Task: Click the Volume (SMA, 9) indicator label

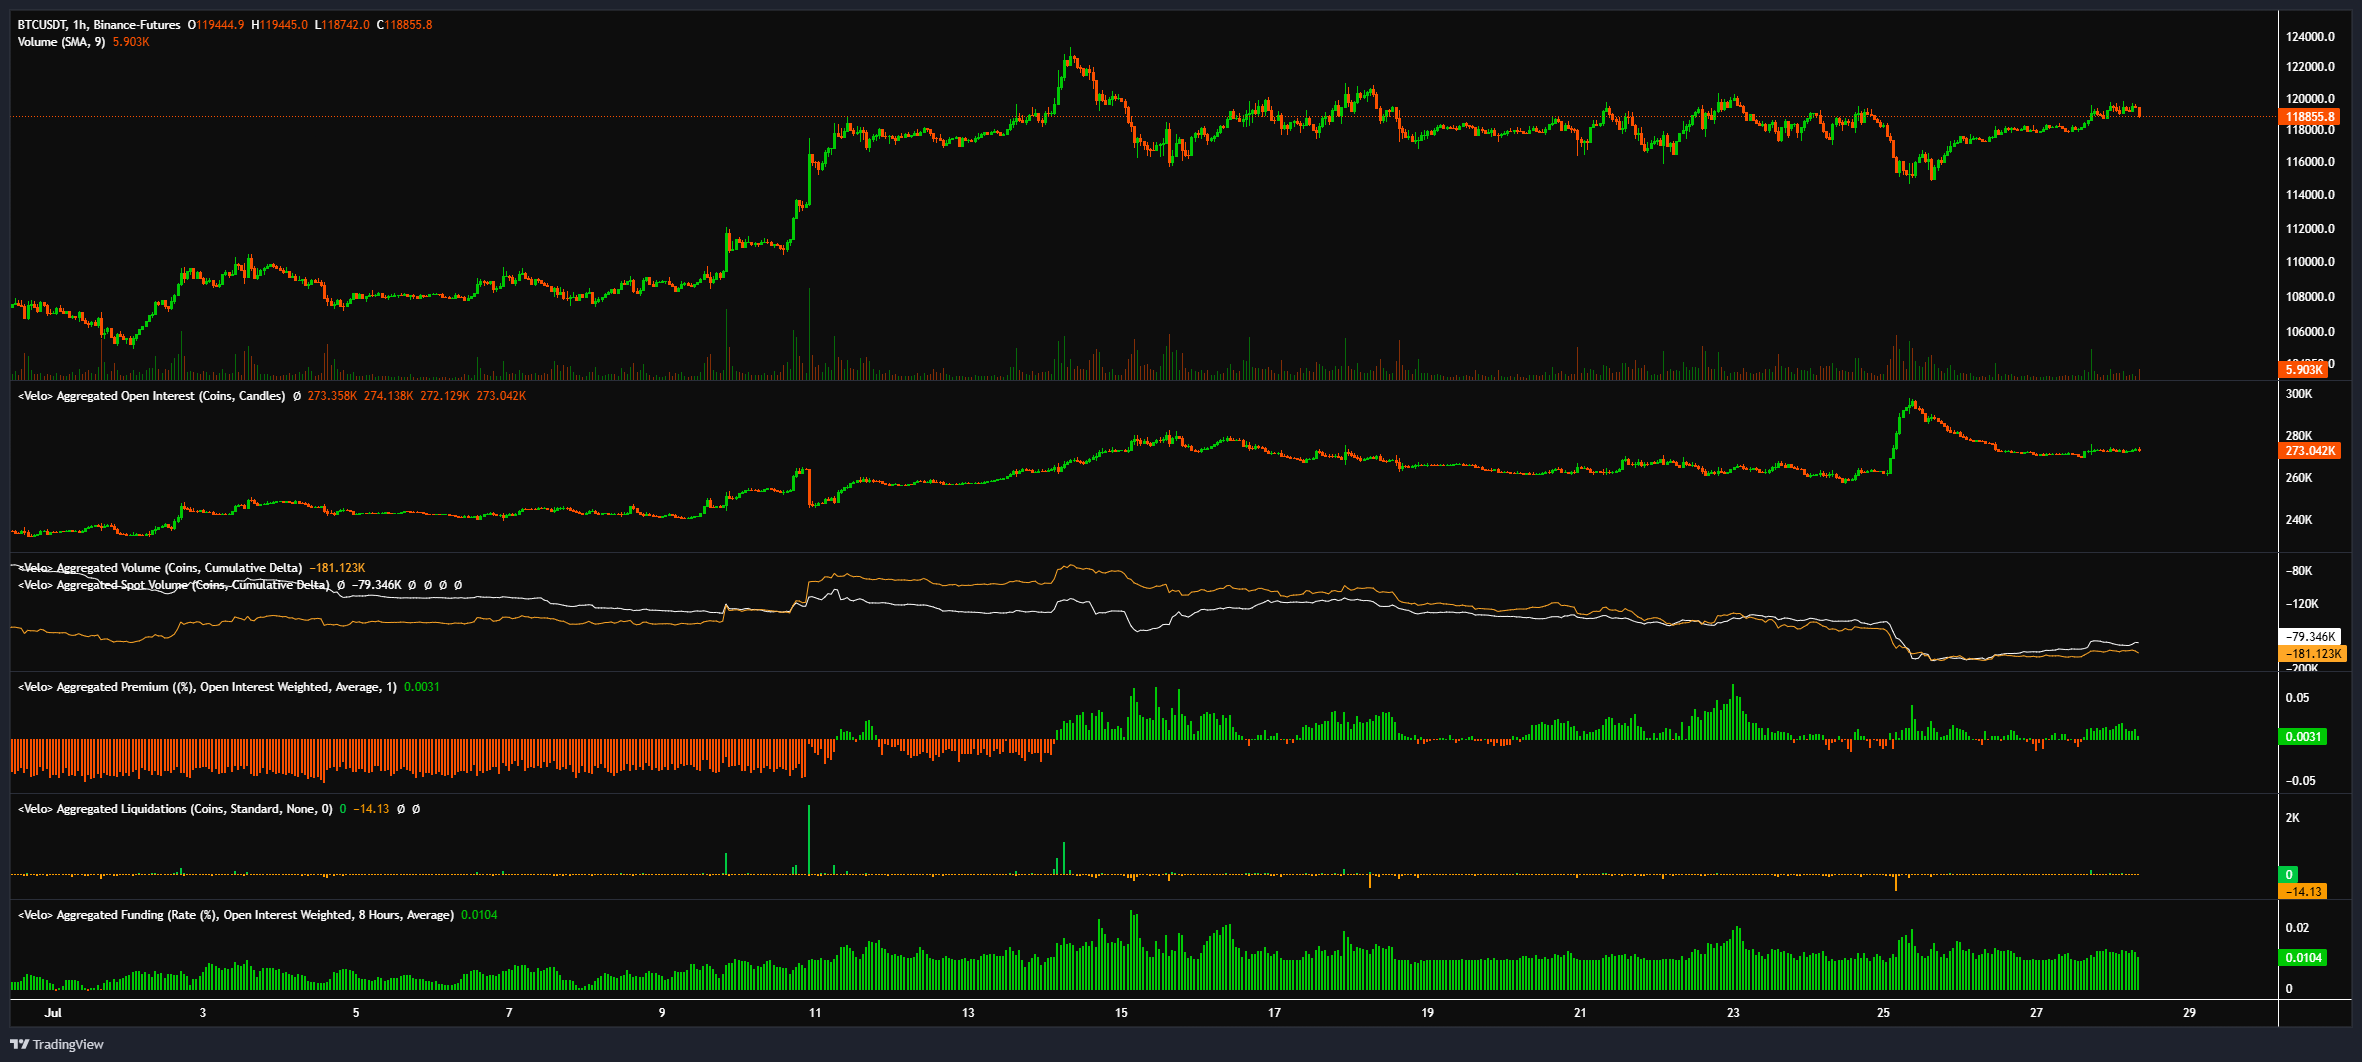Action: 61,42
